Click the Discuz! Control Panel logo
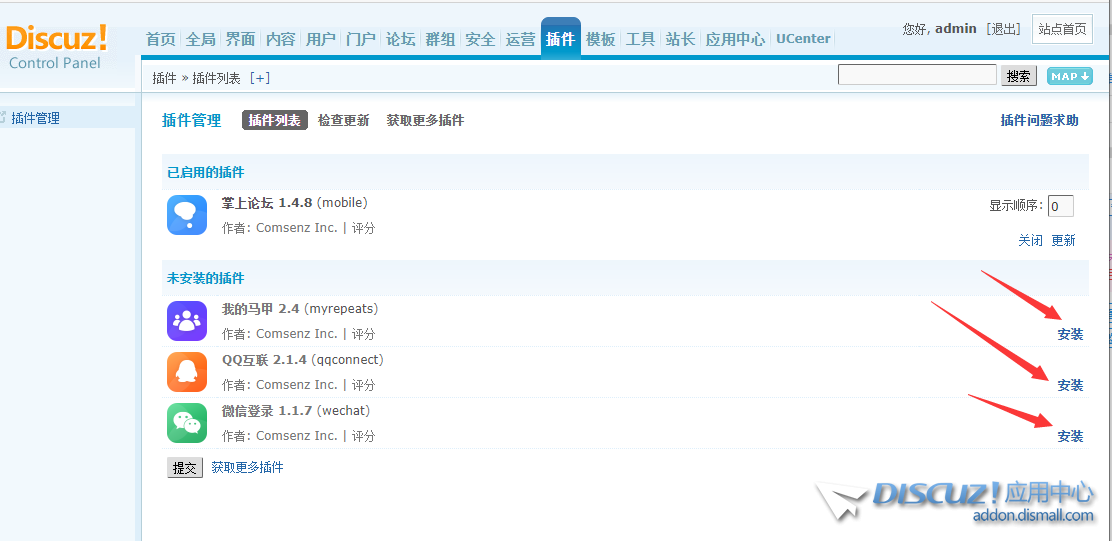The height and width of the screenshot is (541, 1112). click(58, 47)
